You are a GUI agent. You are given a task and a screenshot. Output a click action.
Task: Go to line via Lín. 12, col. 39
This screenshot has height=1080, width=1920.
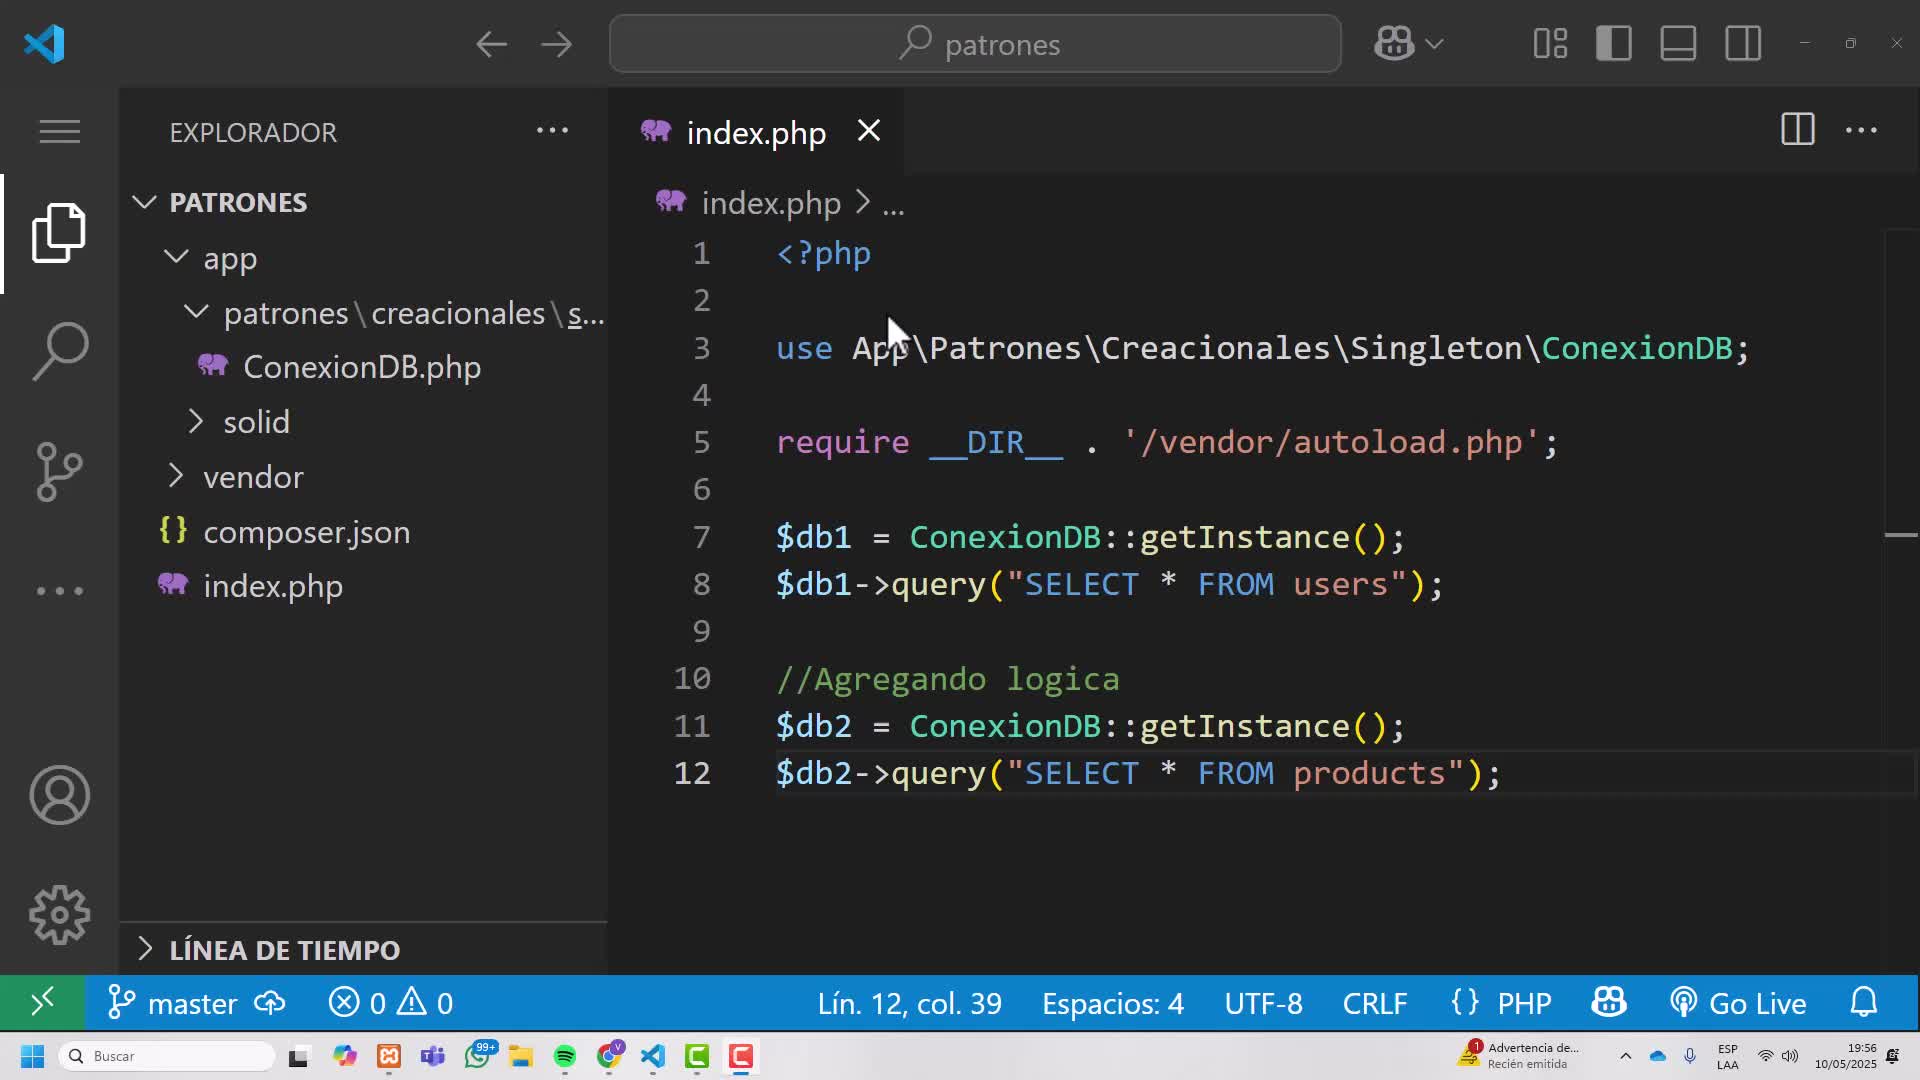coord(909,1003)
